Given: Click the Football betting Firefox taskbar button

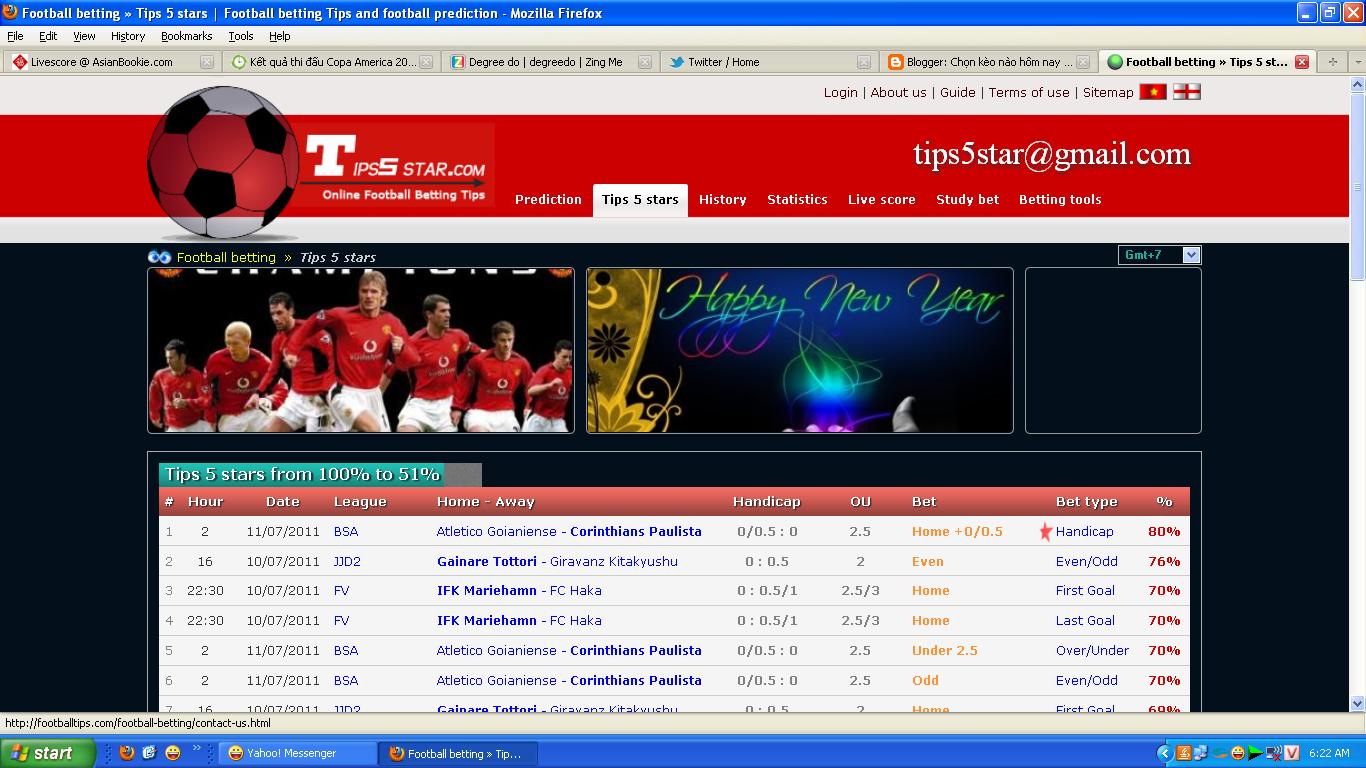Looking at the screenshot, I should [x=459, y=753].
